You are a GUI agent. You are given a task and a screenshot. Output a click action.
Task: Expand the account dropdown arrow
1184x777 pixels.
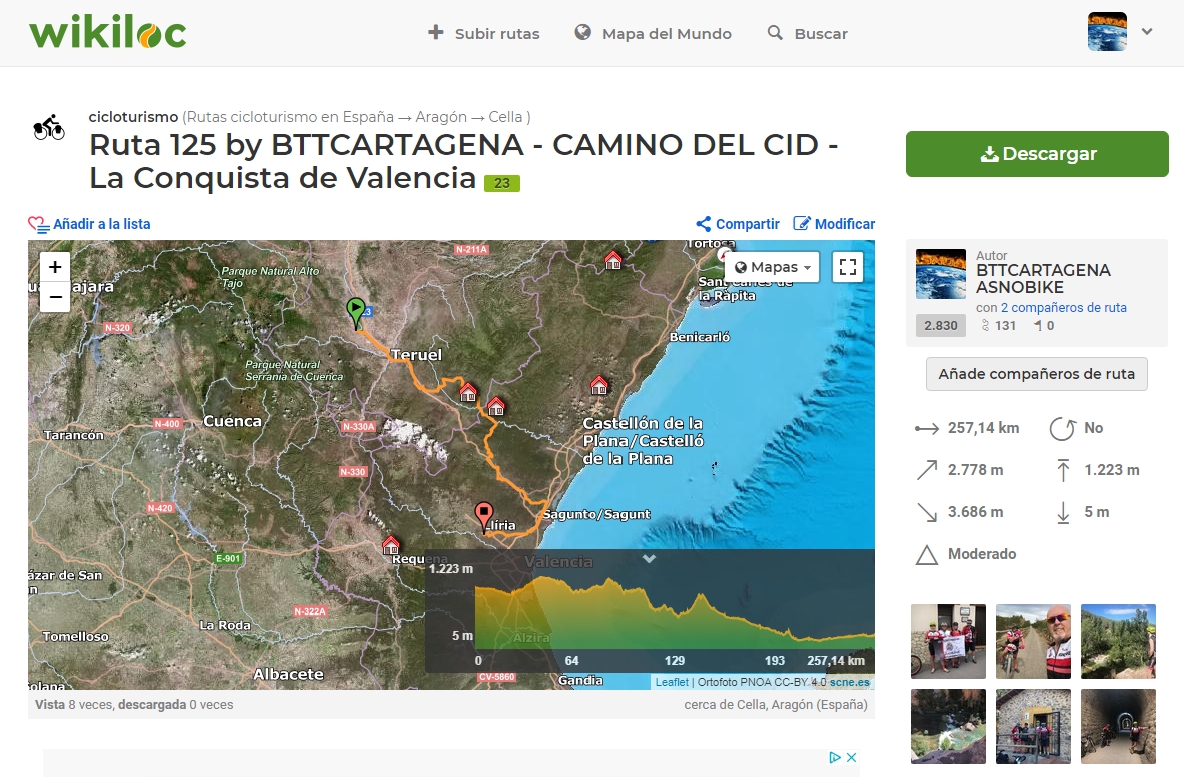[1147, 32]
